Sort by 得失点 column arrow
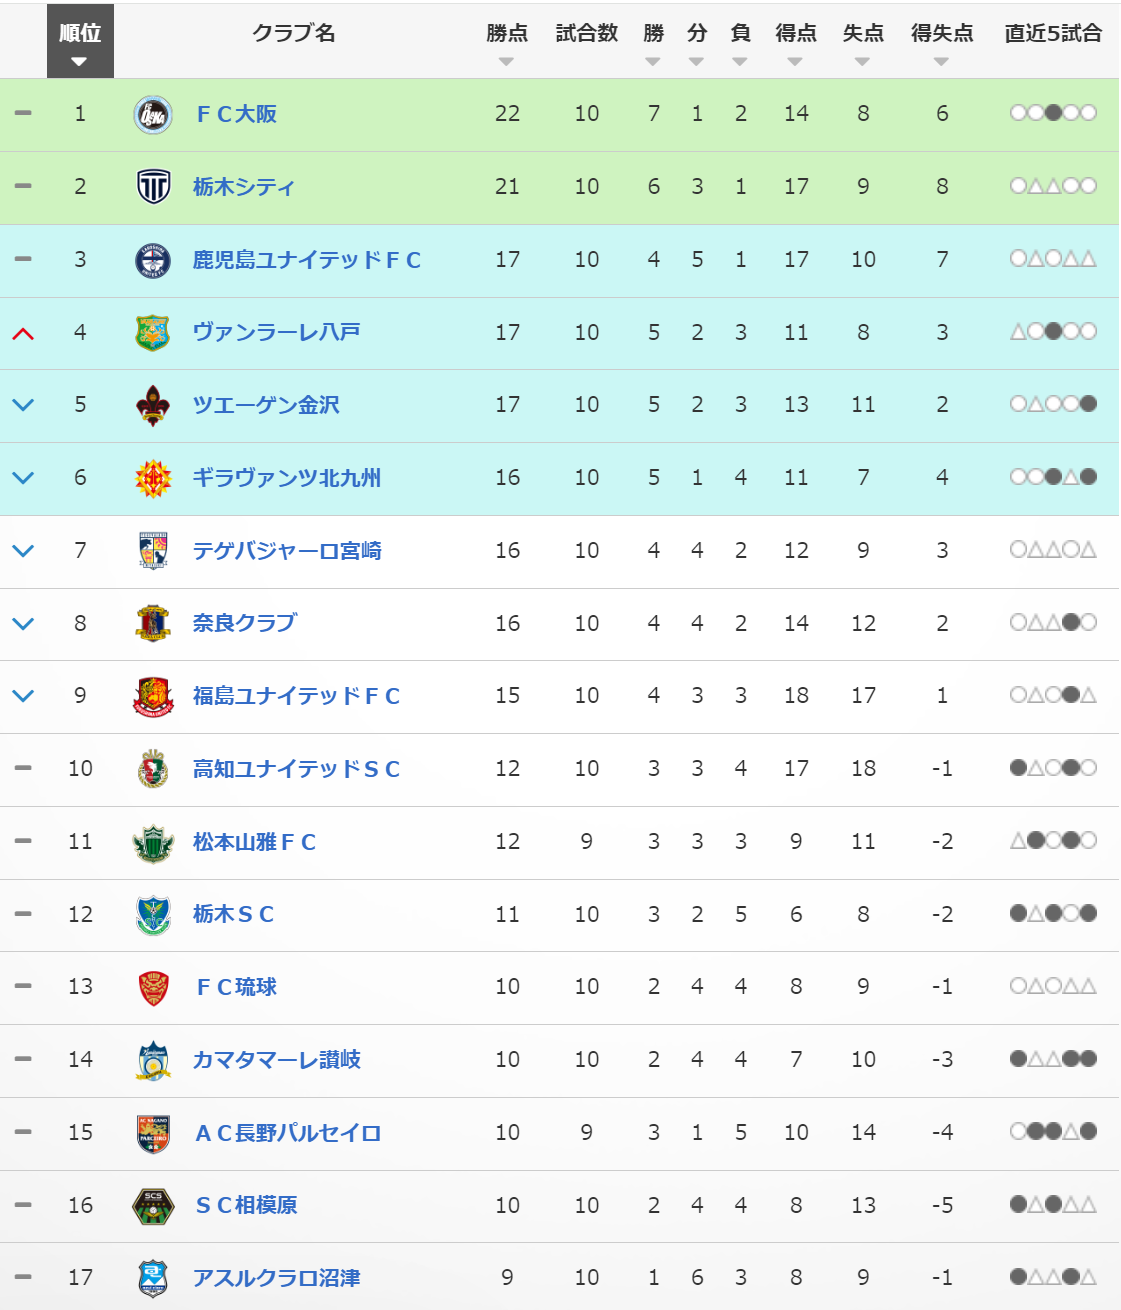This screenshot has height=1310, width=1121. point(941,62)
